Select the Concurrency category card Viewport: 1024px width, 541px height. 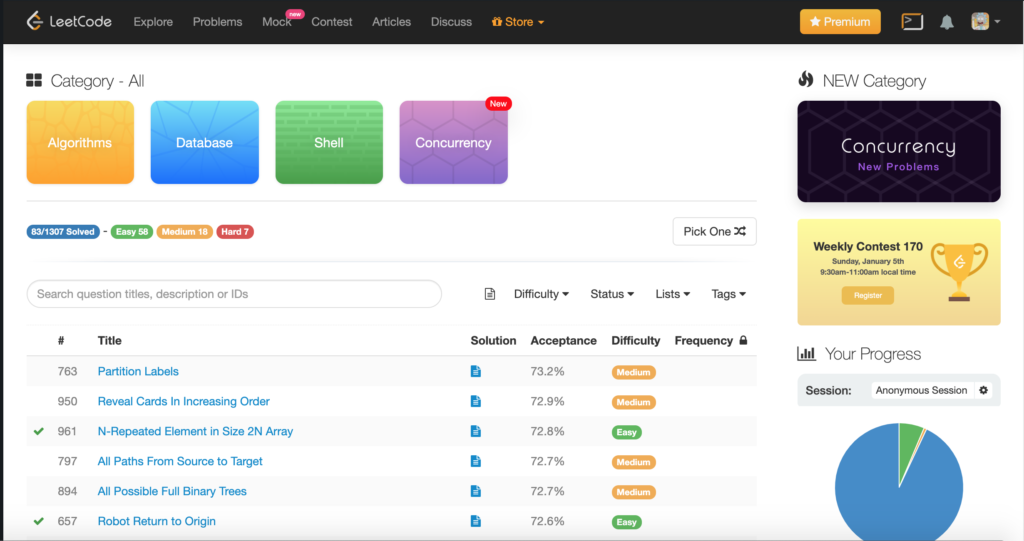453,142
